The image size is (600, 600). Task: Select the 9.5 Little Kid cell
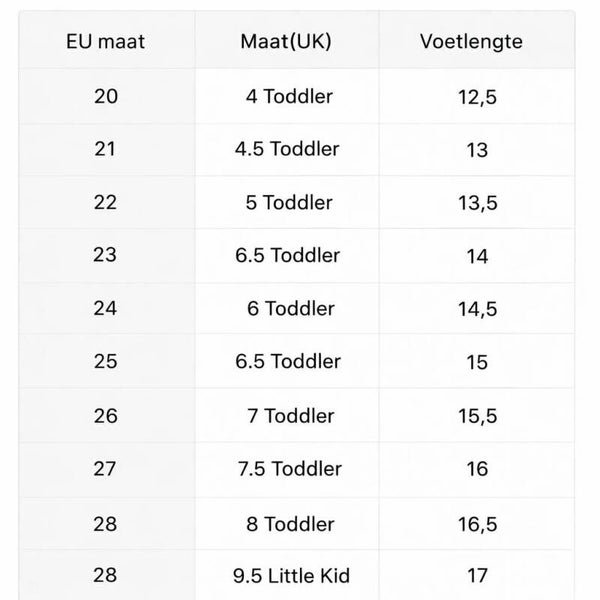click(290, 575)
